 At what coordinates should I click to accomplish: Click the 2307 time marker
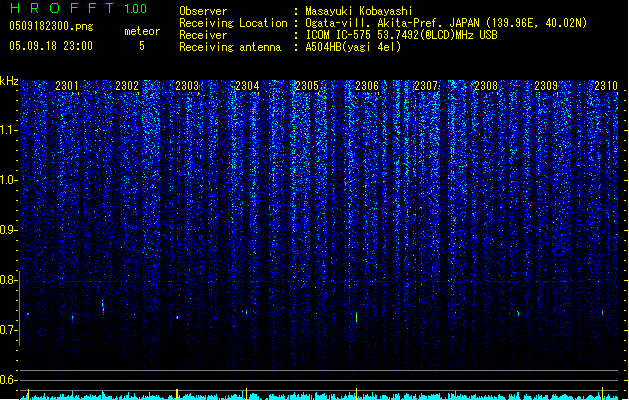point(426,86)
